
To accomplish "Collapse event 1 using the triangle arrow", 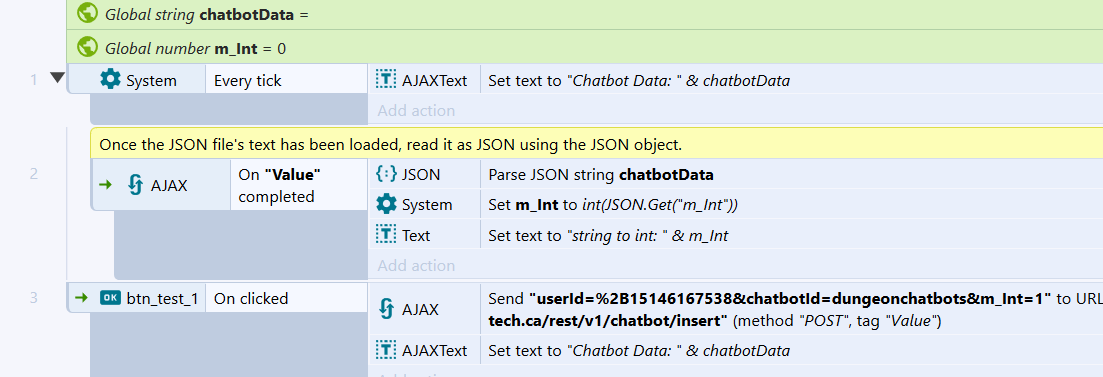I will 57,79.
